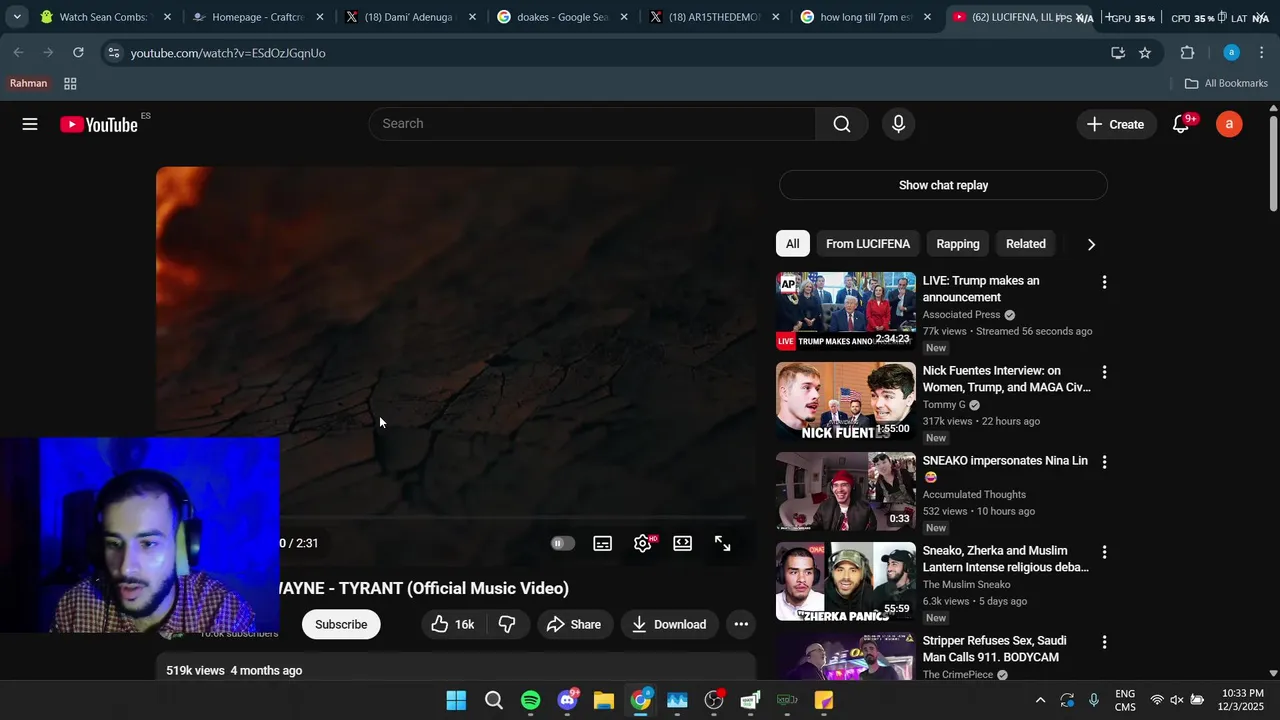
Task: Share the TYRANT video
Action: 574,624
